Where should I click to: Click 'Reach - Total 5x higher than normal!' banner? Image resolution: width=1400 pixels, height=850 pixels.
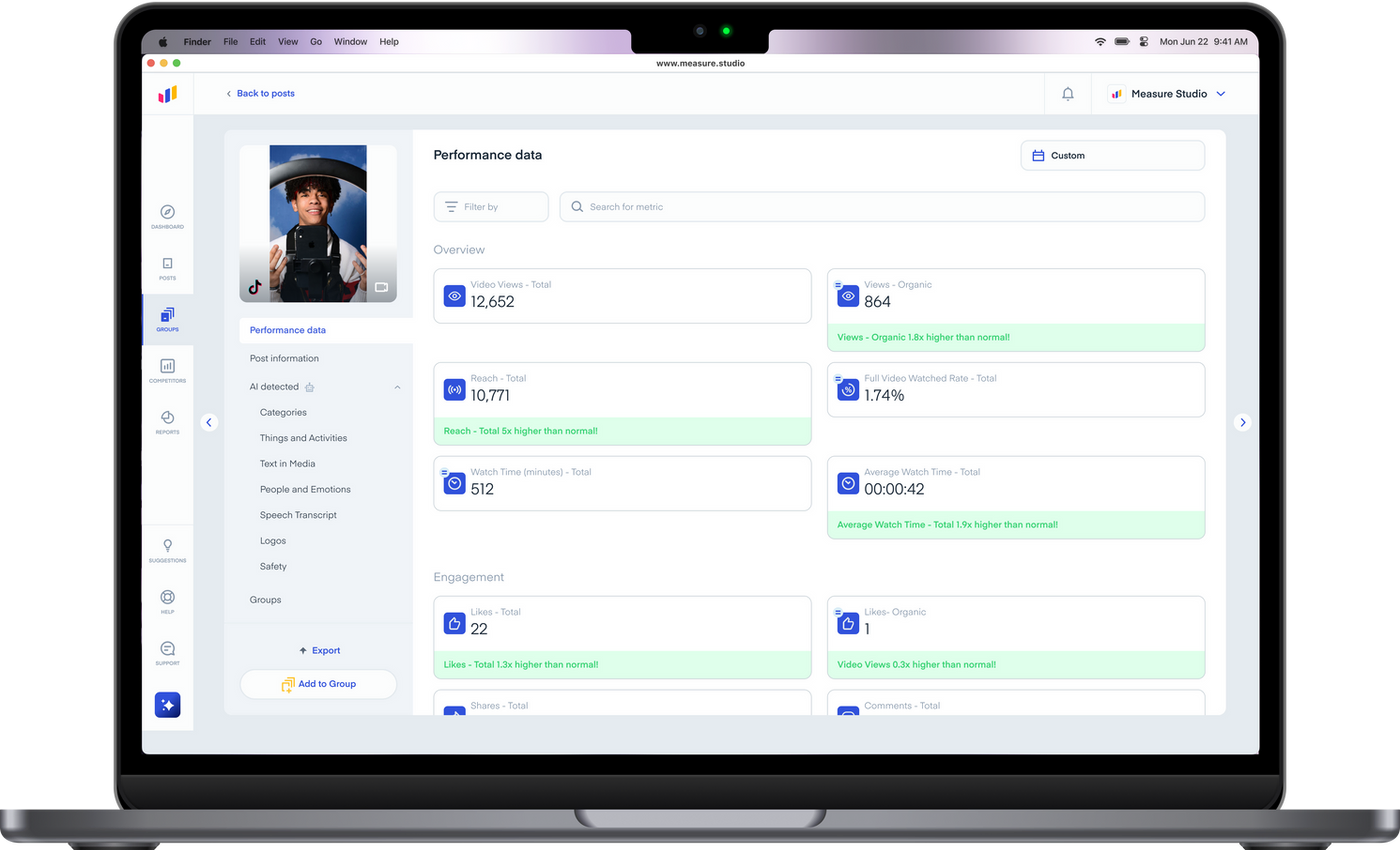pos(622,431)
